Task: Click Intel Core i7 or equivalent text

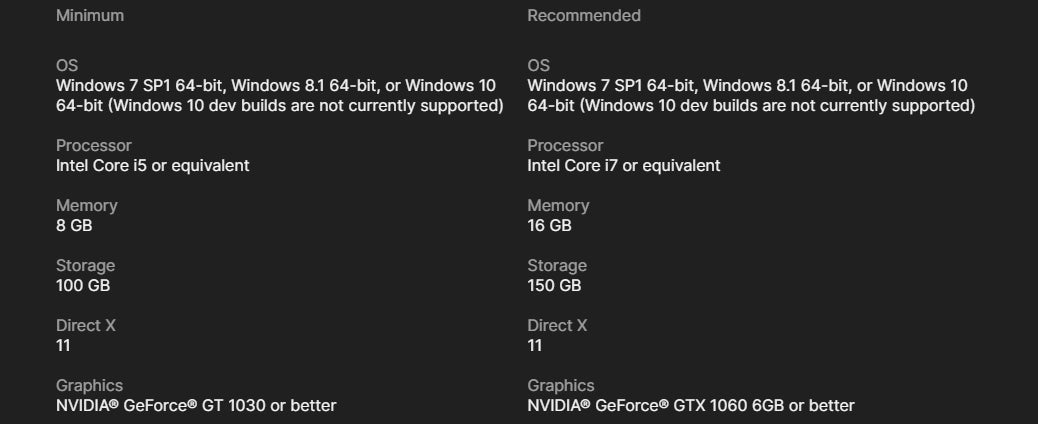Action: pos(624,166)
